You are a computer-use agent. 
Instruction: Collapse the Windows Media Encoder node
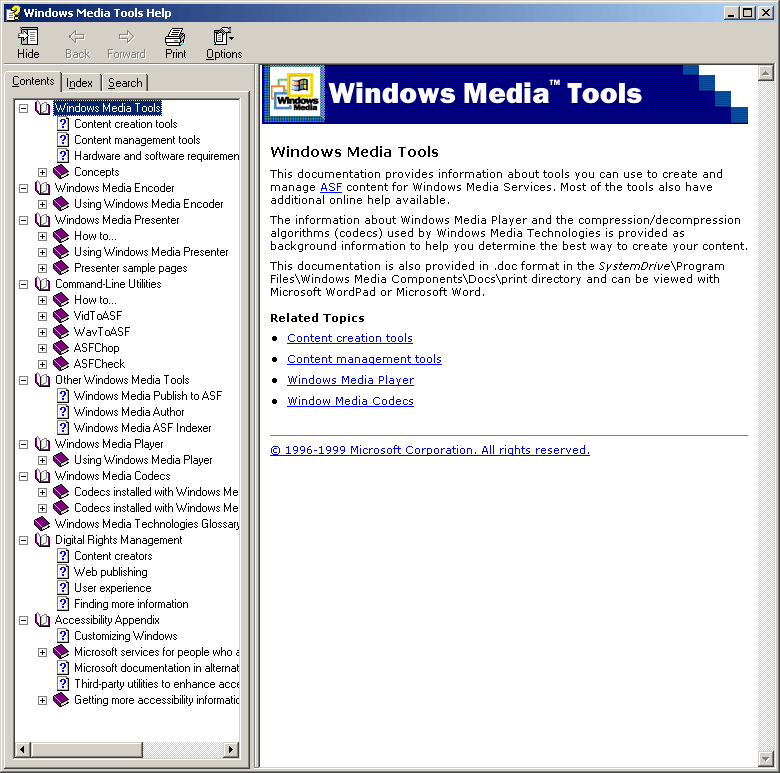[23, 188]
